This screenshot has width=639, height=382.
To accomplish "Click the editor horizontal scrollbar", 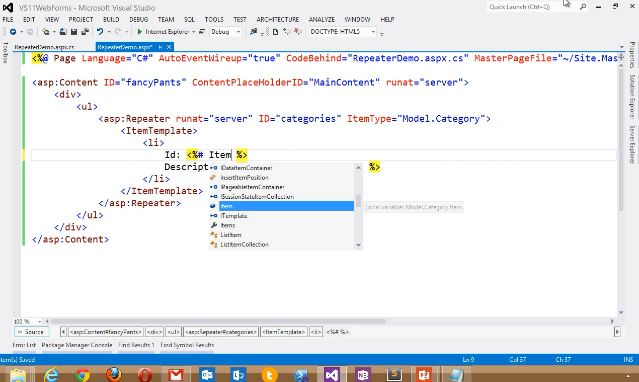I will 218,321.
